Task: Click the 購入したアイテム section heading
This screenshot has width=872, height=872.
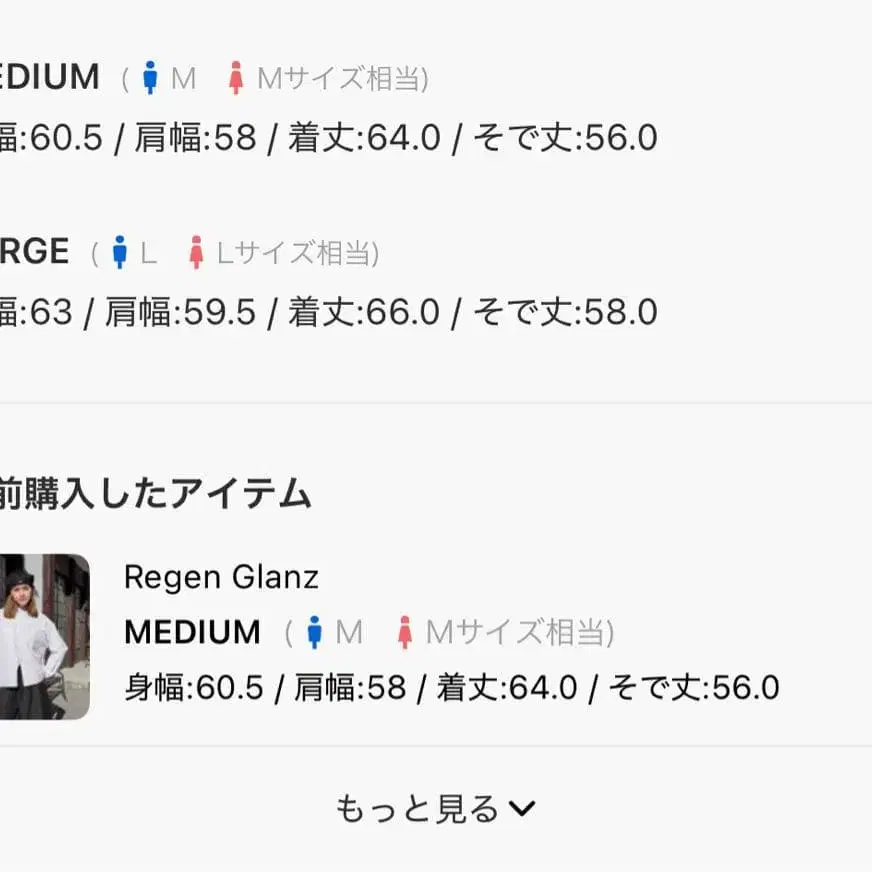Action: 157,494
